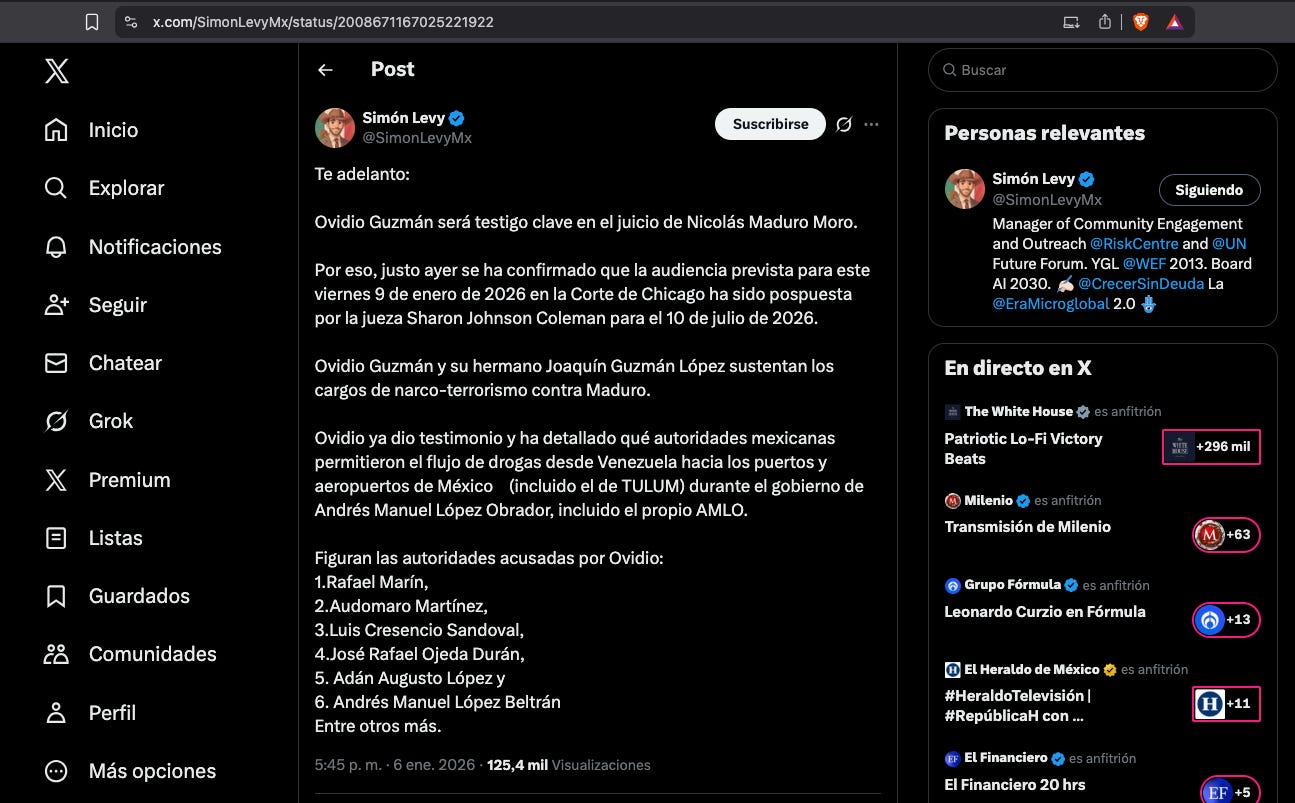Click the En directo en X heading
The width and height of the screenshot is (1295, 803).
(1018, 368)
